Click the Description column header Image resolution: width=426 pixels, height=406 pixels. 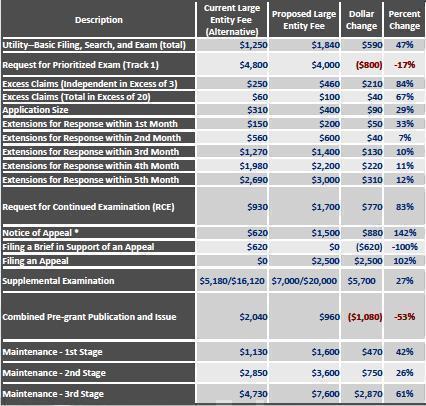coord(99,20)
